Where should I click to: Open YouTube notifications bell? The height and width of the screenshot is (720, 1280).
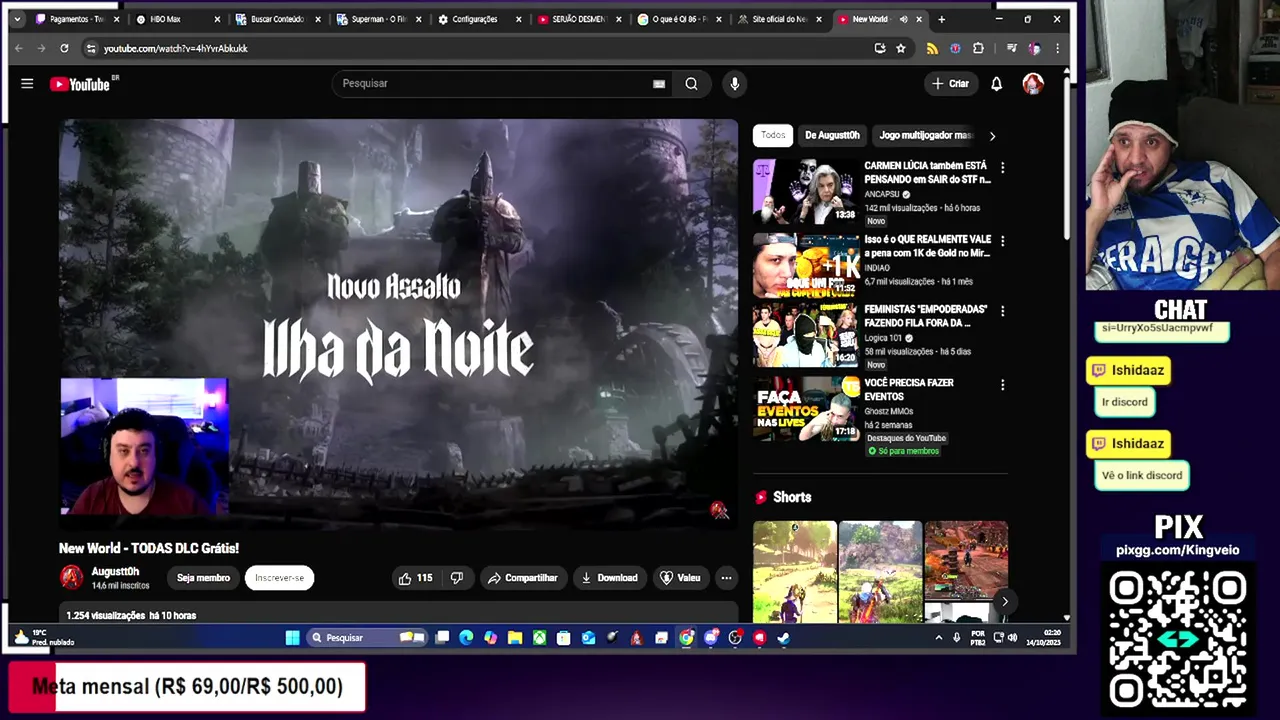pos(996,84)
